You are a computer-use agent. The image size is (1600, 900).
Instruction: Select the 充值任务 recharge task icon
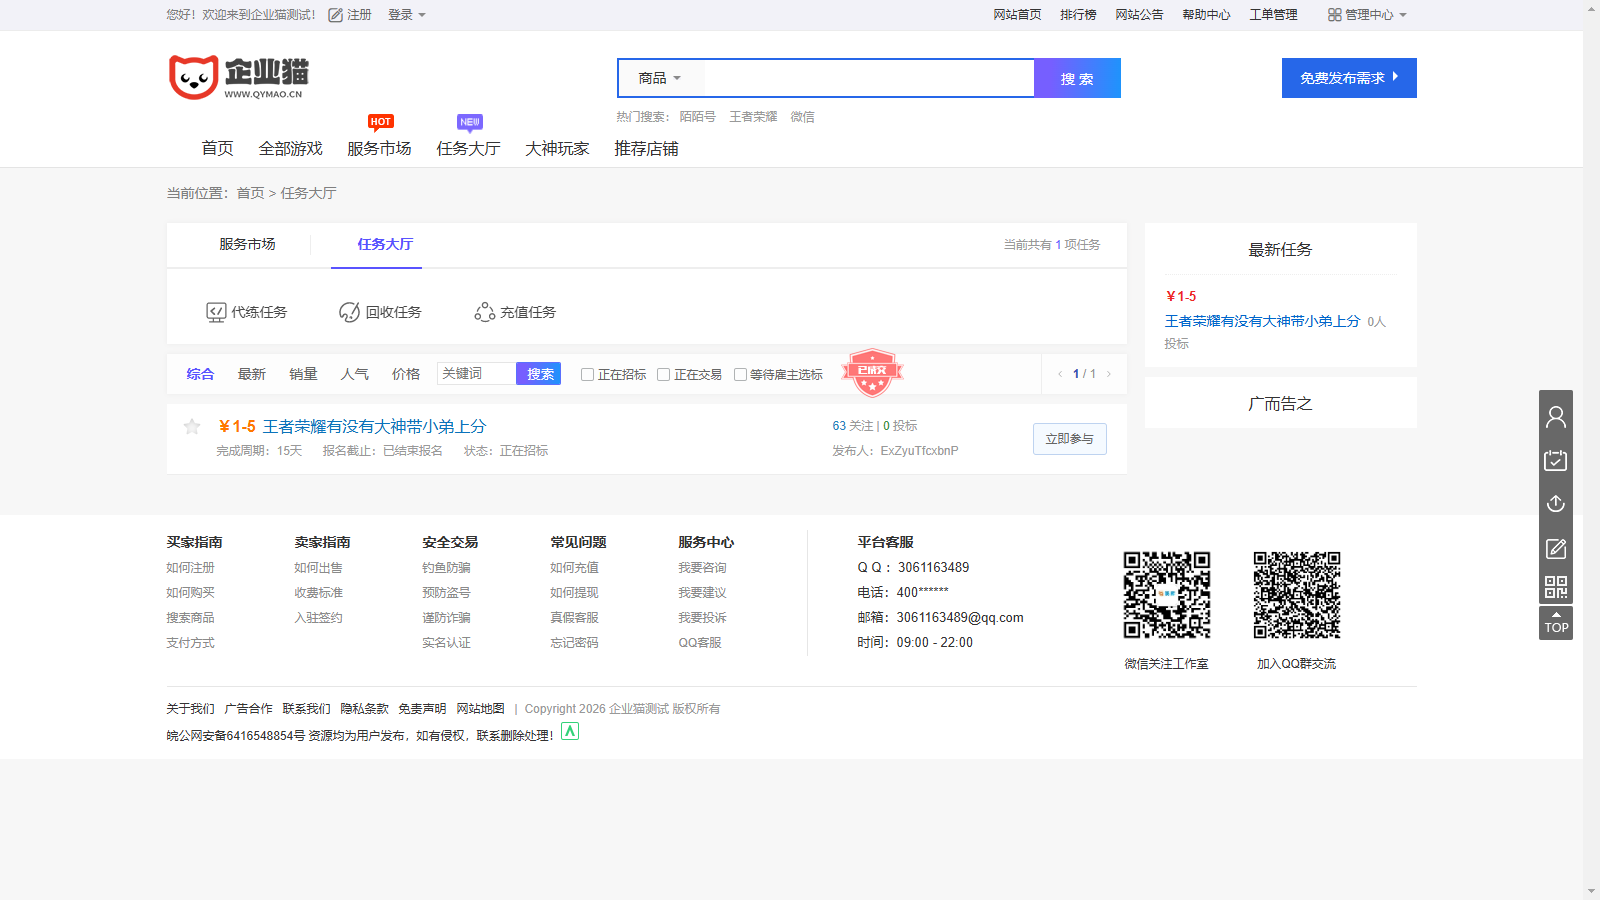click(484, 311)
